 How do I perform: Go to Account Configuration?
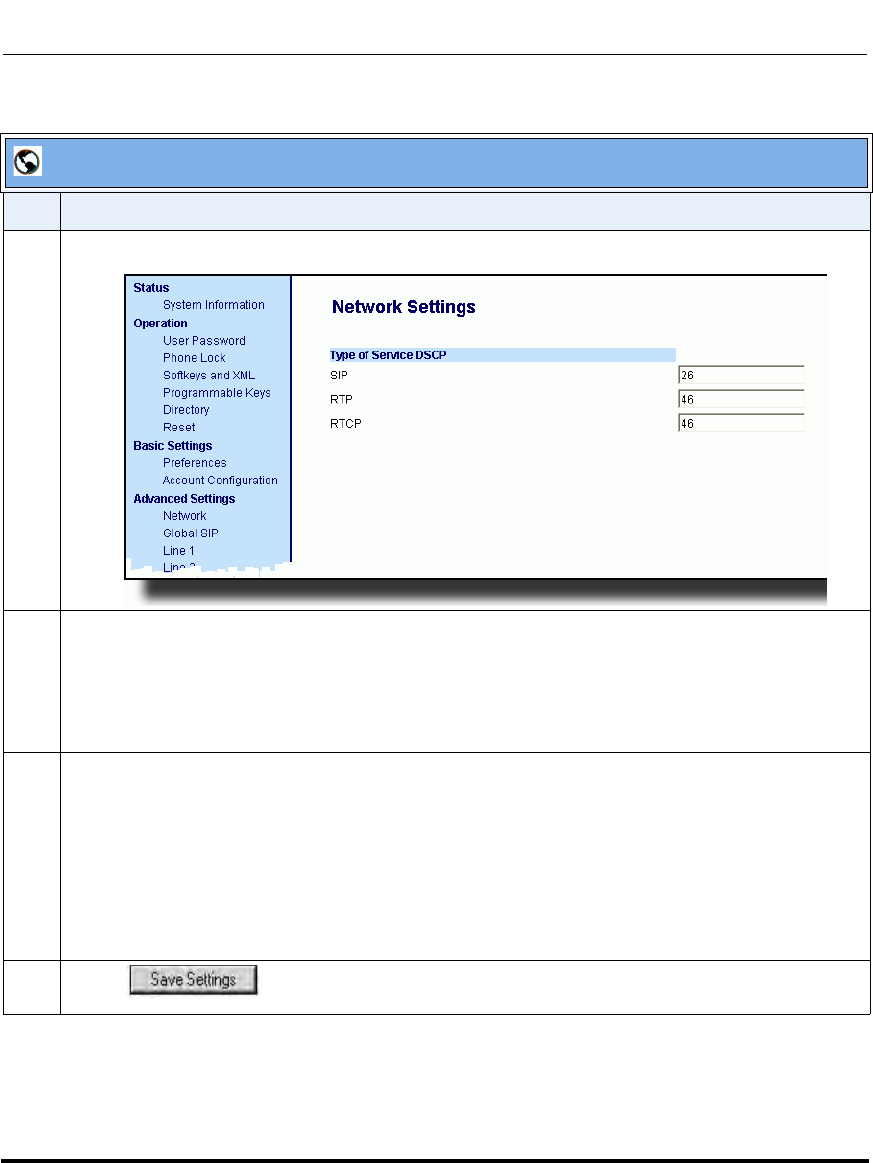pos(220,480)
